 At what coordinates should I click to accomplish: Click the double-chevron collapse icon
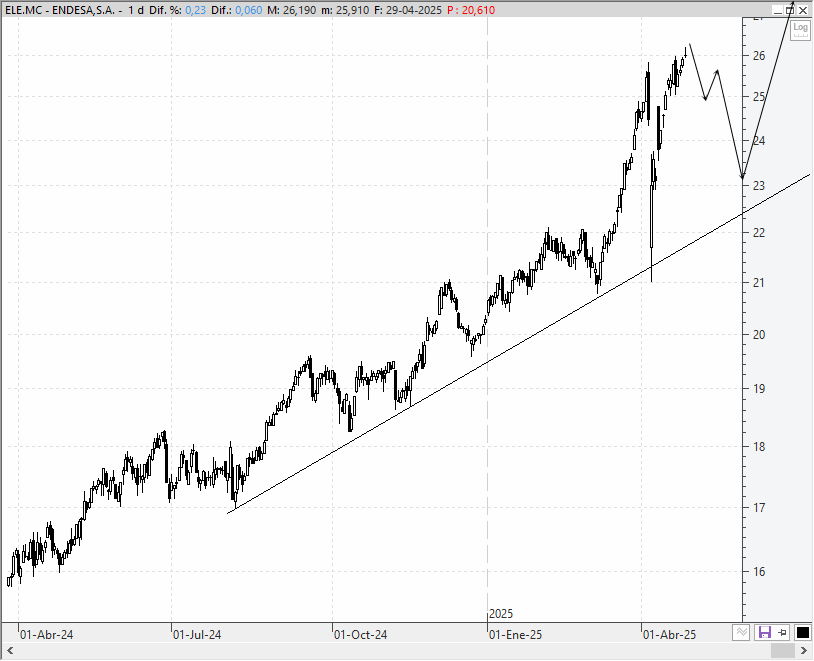point(741,632)
